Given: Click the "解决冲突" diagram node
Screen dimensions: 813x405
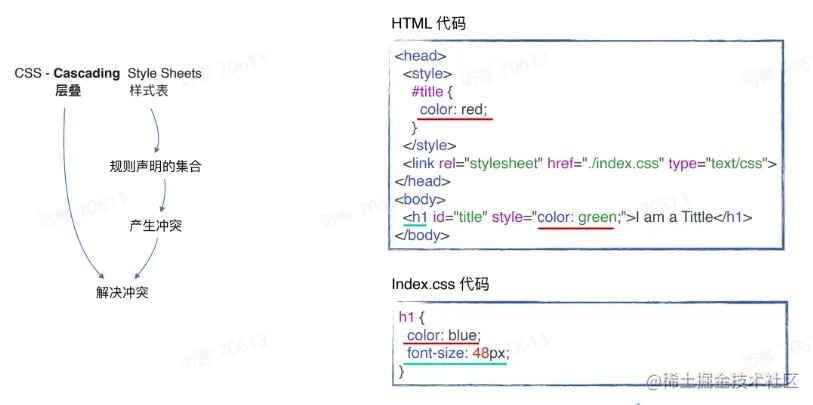Looking at the screenshot, I should point(122,292).
